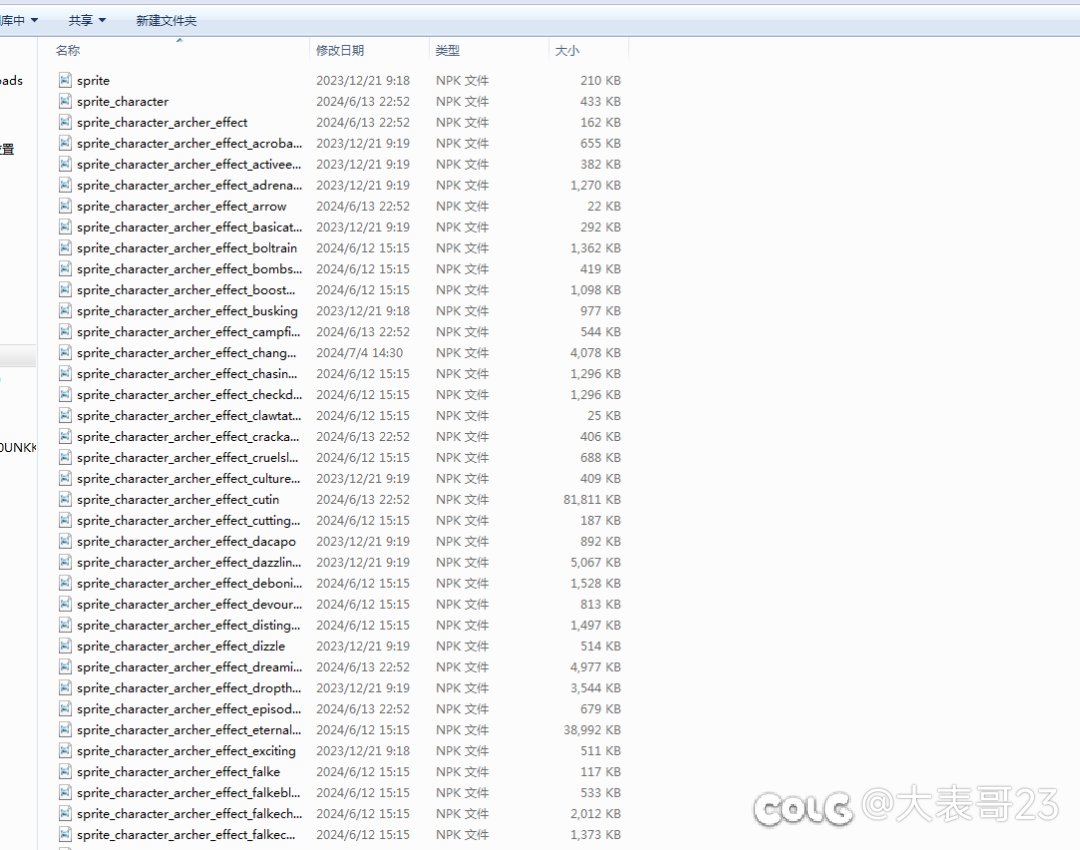Select the icon of the culture file
The width and height of the screenshot is (1080, 850).
(x=65, y=478)
